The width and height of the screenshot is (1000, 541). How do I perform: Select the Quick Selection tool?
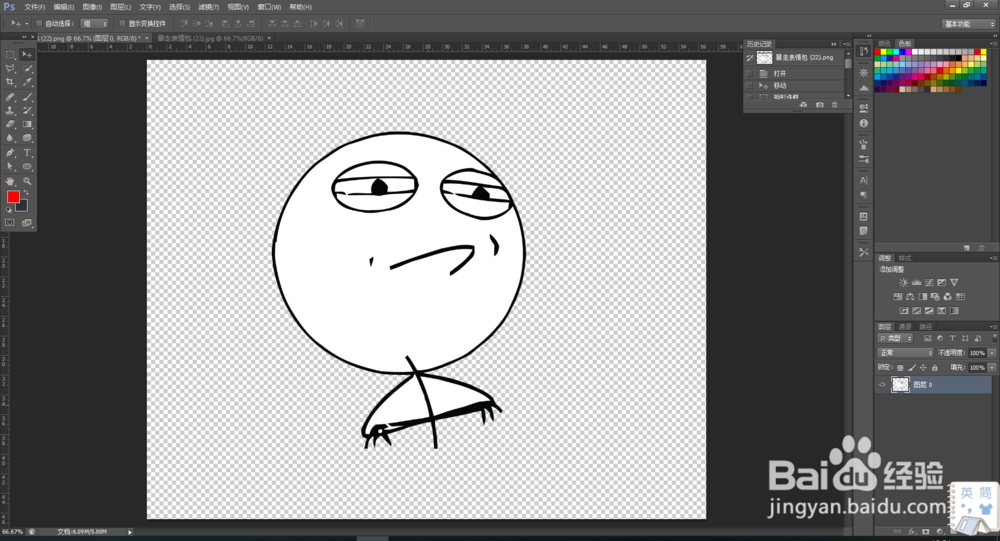[27, 69]
